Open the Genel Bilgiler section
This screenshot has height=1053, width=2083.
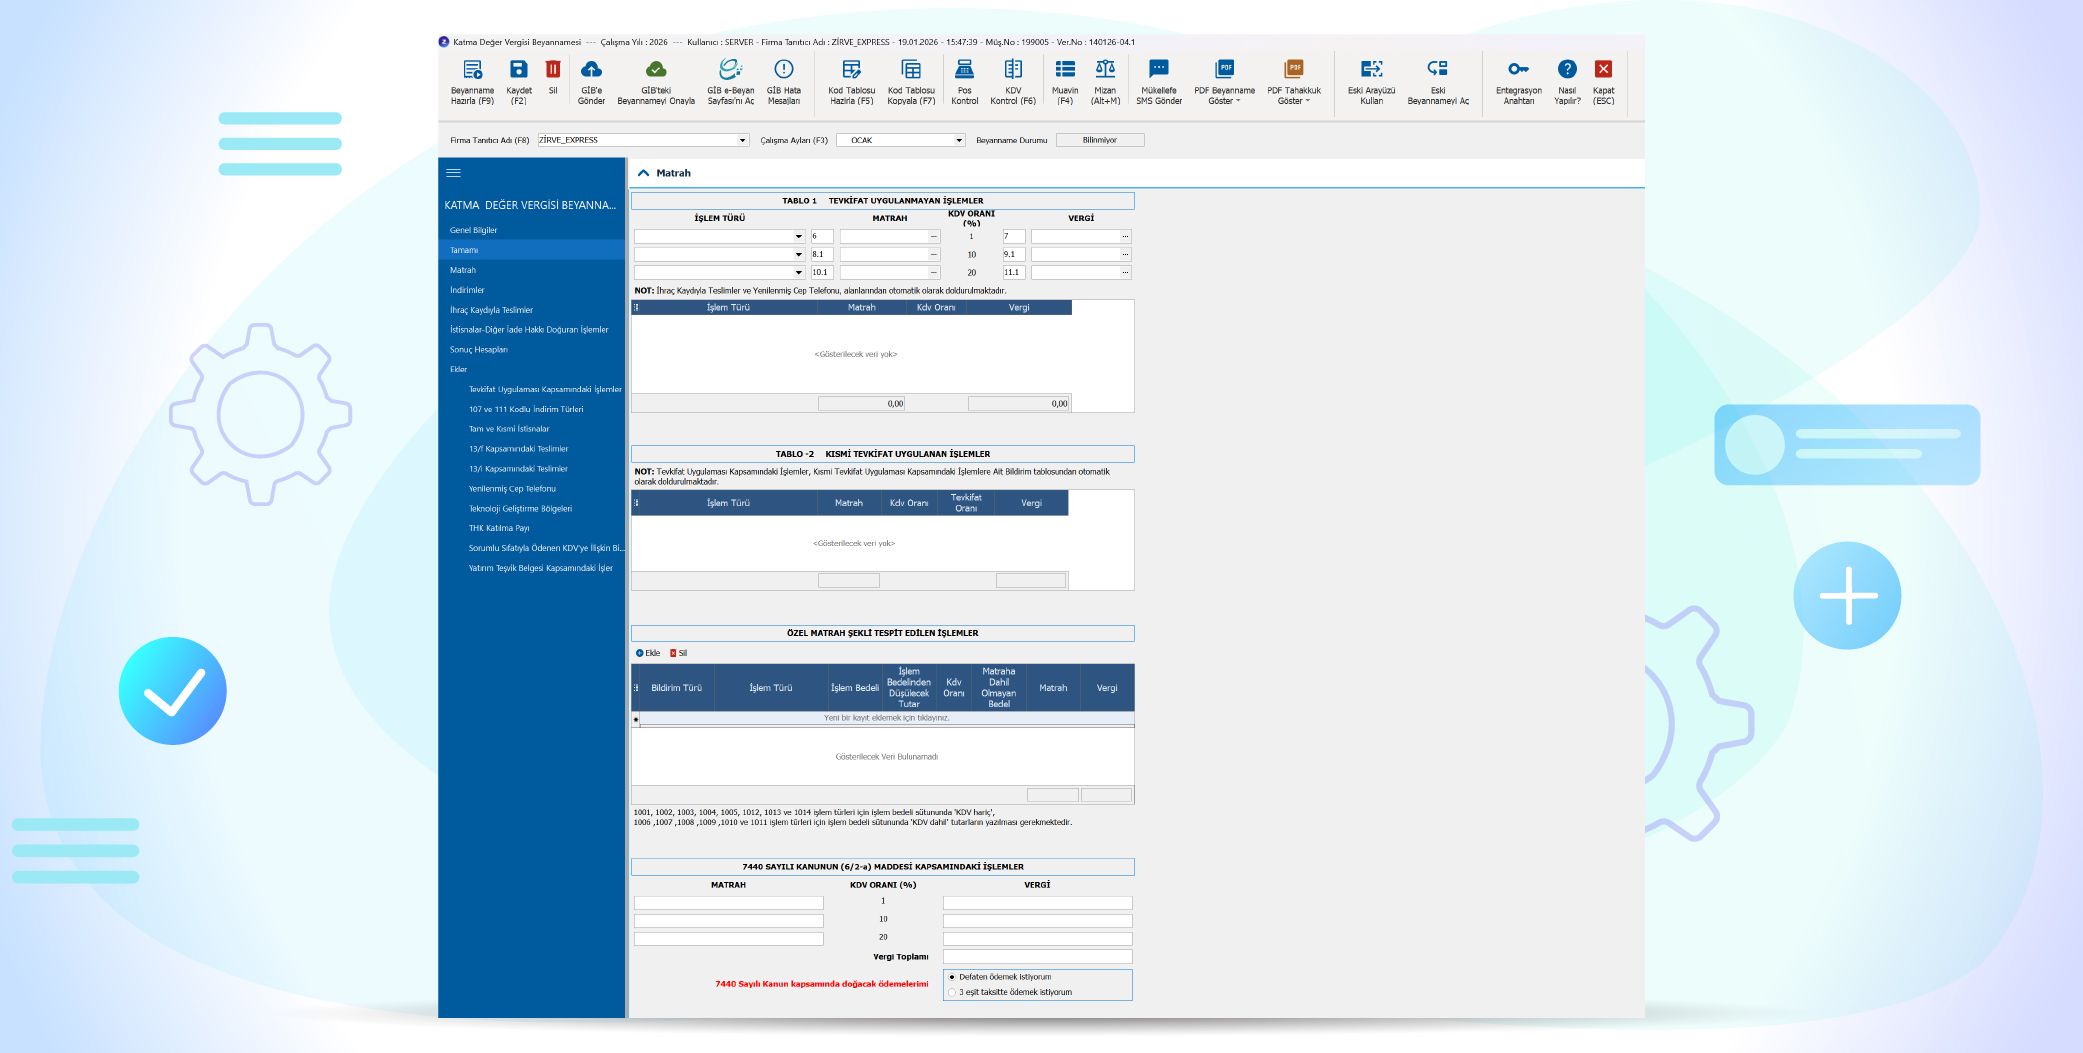point(473,230)
